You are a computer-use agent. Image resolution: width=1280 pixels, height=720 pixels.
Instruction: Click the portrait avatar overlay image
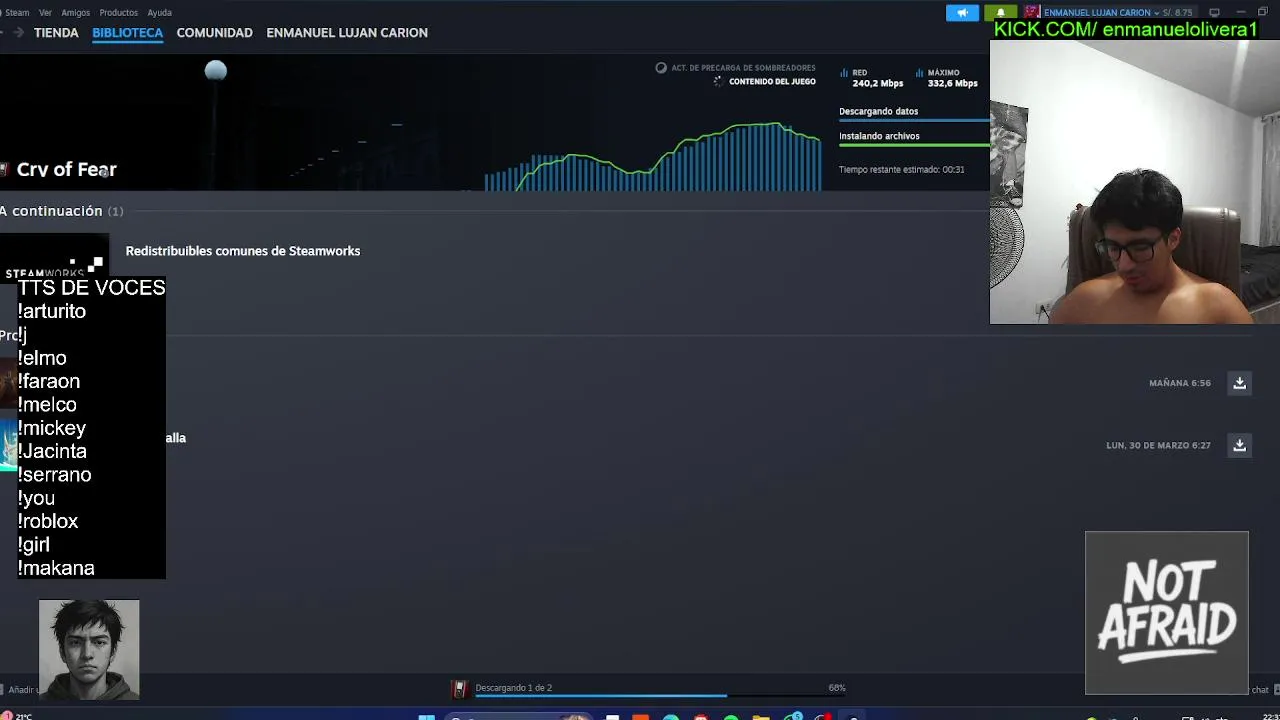point(89,649)
